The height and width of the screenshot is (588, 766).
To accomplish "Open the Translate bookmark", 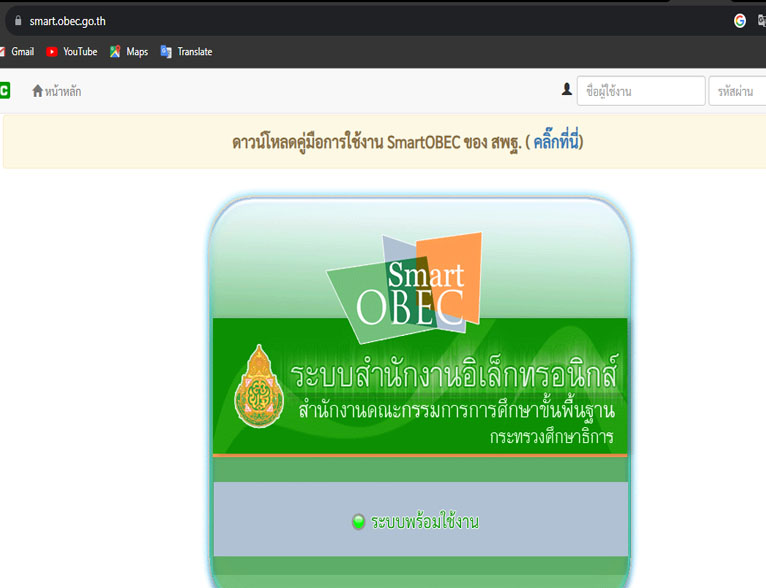I will pos(187,52).
